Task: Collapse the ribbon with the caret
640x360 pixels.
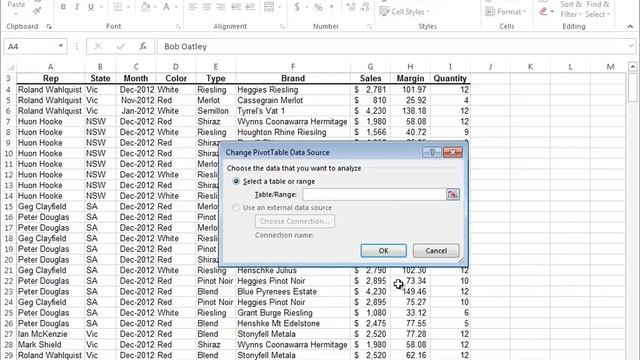Action: point(630,27)
